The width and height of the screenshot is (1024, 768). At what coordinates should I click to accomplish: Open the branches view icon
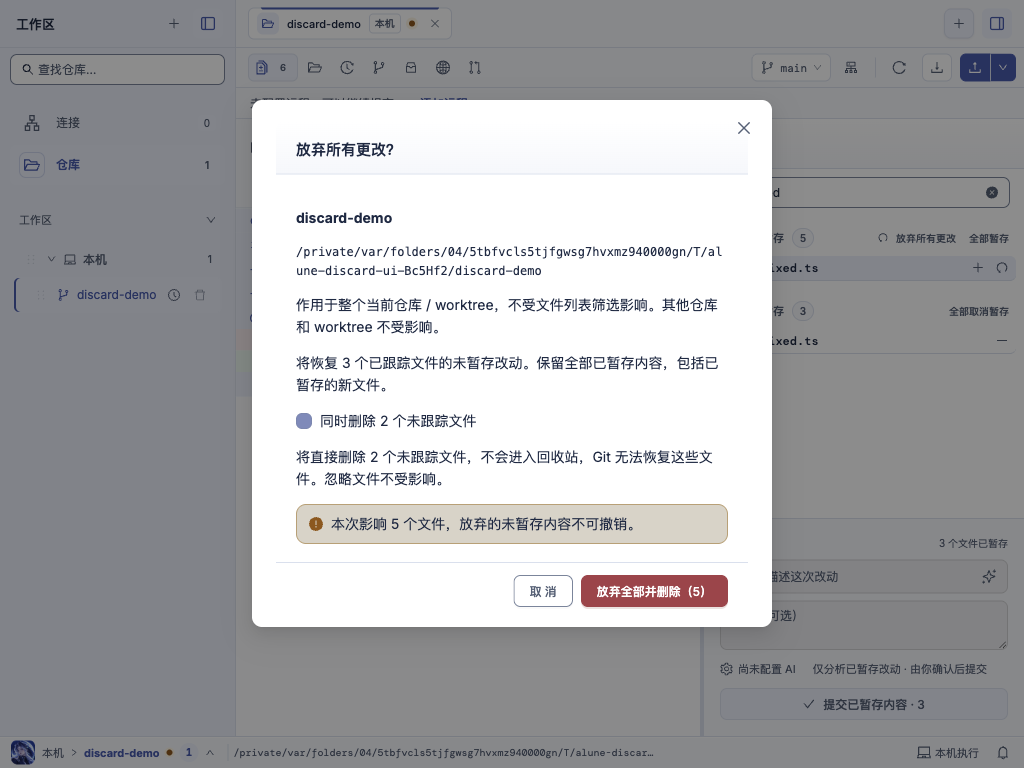pos(379,67)
